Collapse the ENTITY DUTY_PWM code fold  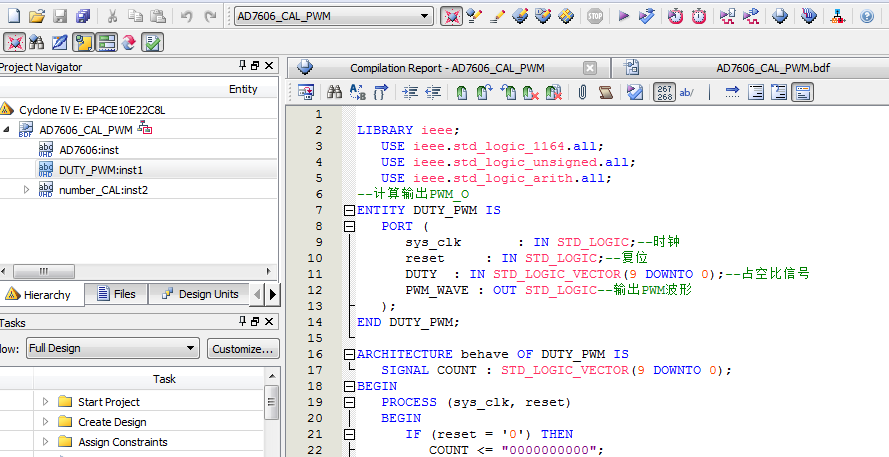coord(349,211)
